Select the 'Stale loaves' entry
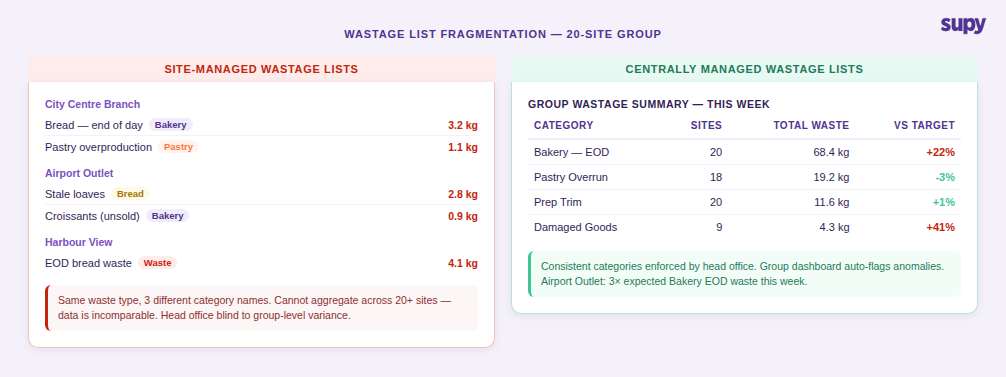 [x=74, y=194]
